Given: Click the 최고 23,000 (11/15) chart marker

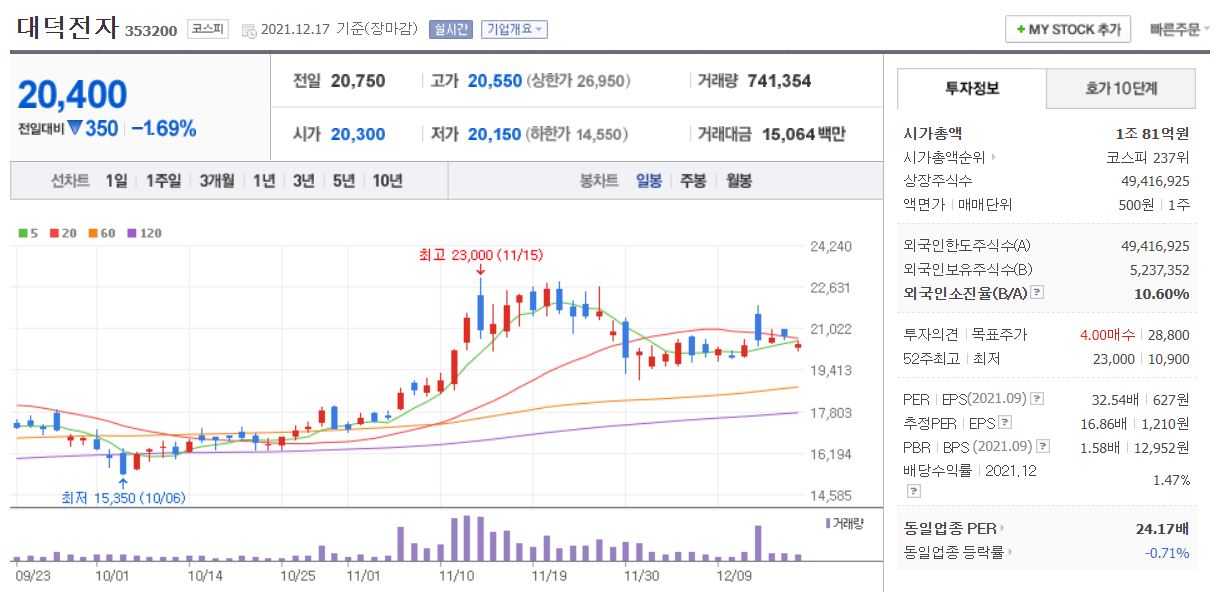Looking at the screenshot, I should coord(481,254).
